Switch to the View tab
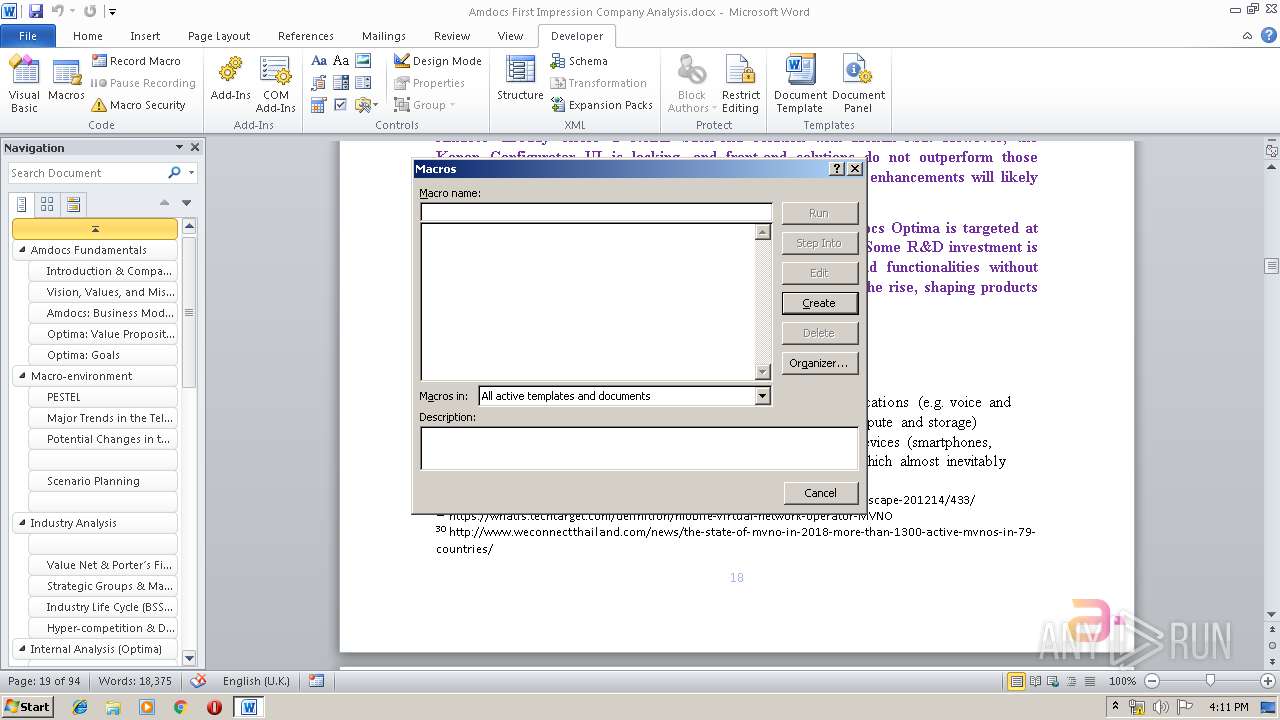1280x720 pixels. tap(510, 36)
